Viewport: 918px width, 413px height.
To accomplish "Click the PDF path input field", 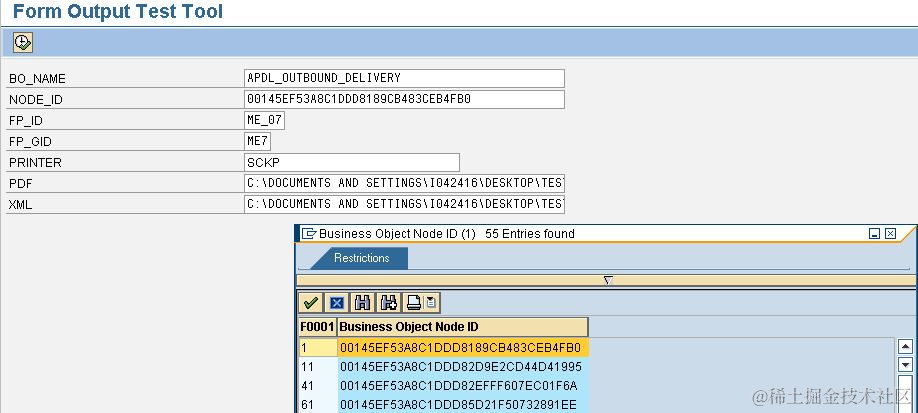I will (405, 183).
